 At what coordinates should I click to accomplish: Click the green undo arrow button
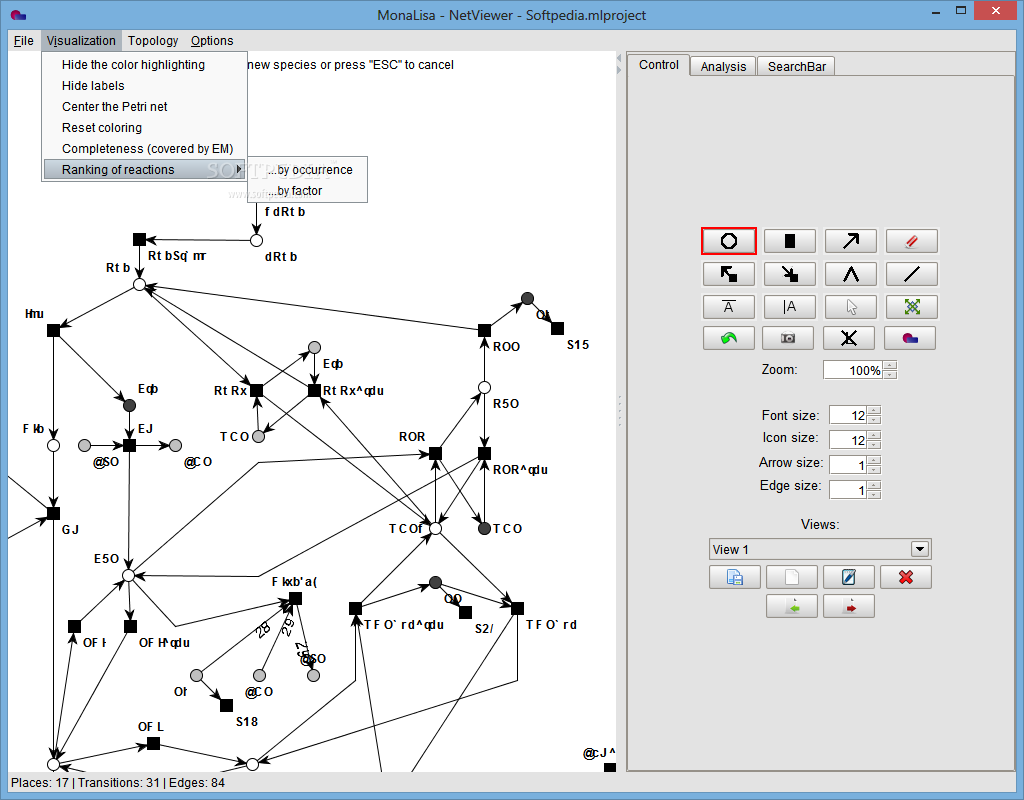(x=729, y=338)
